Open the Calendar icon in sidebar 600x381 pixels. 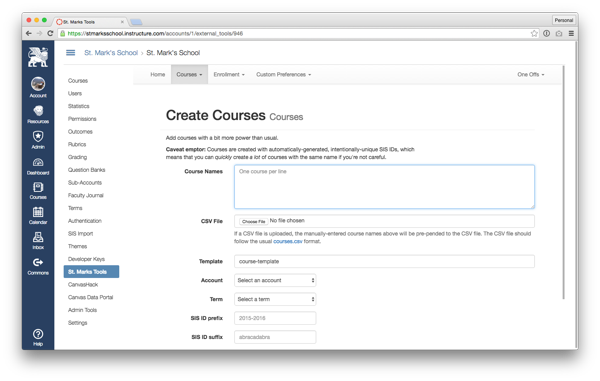[x=38, y=212]
